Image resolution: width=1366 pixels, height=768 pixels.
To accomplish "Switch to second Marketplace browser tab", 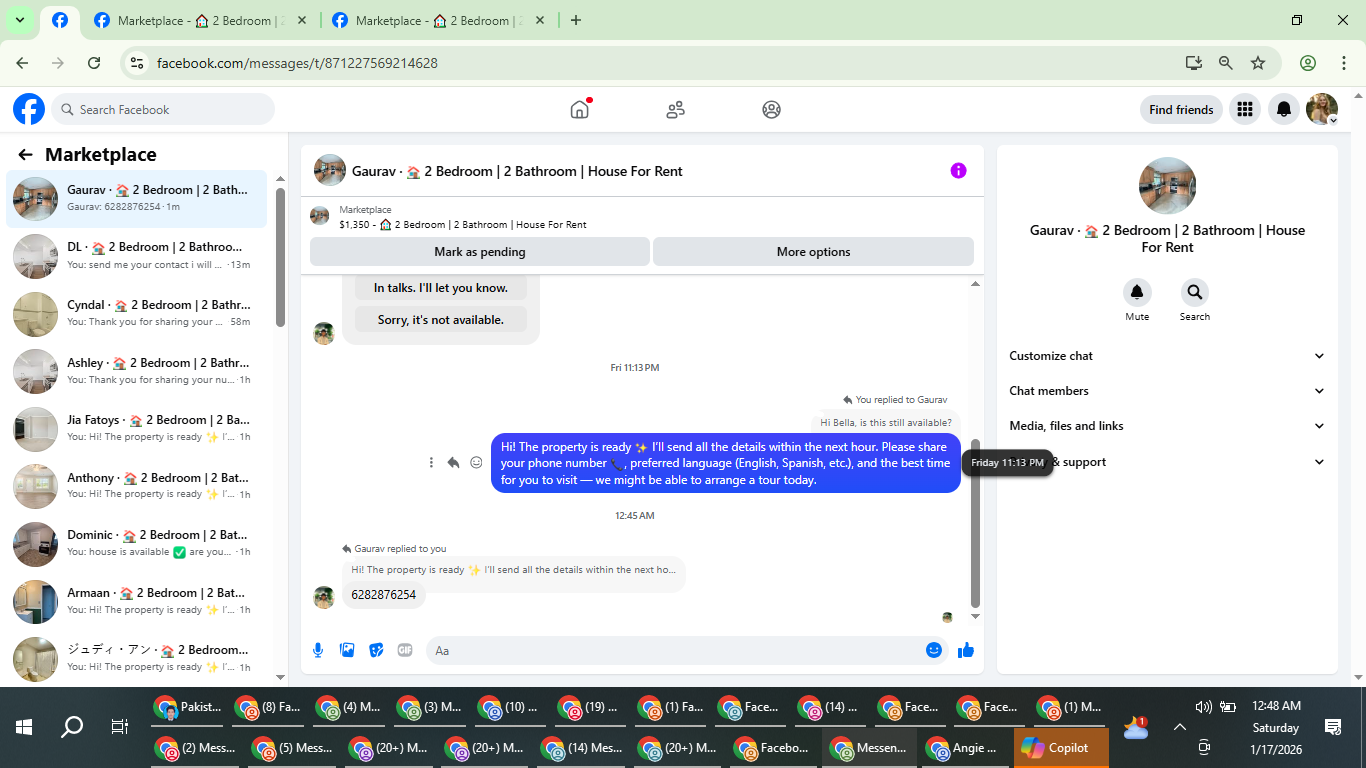I will tap(437, 20).
